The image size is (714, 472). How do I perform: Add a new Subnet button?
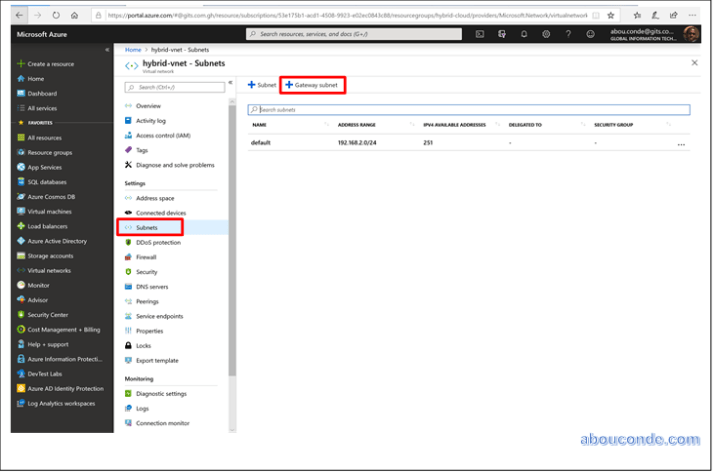262,85
